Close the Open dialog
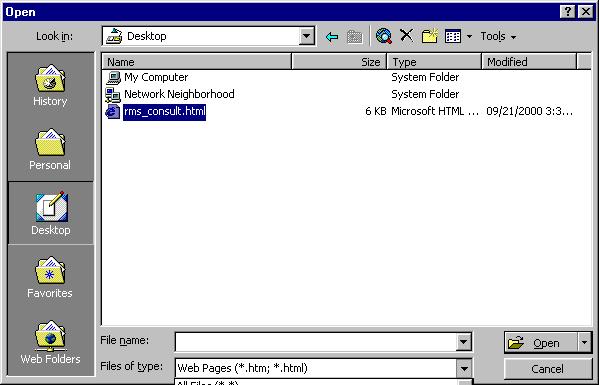 585,12
